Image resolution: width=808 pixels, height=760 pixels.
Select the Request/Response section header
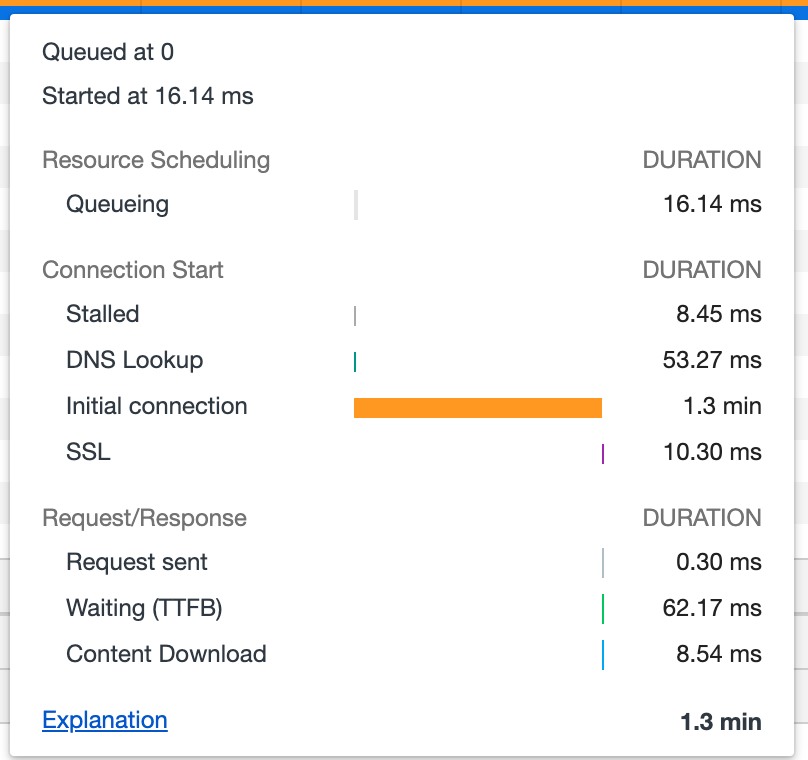click(x=144, y=518)
